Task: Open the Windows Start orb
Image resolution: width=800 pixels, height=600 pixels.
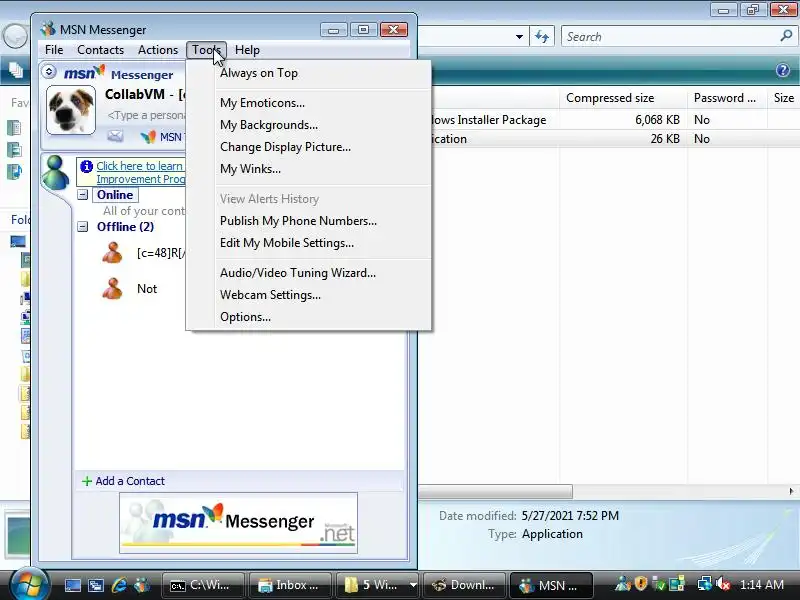Action: click(x=29, y=584)
